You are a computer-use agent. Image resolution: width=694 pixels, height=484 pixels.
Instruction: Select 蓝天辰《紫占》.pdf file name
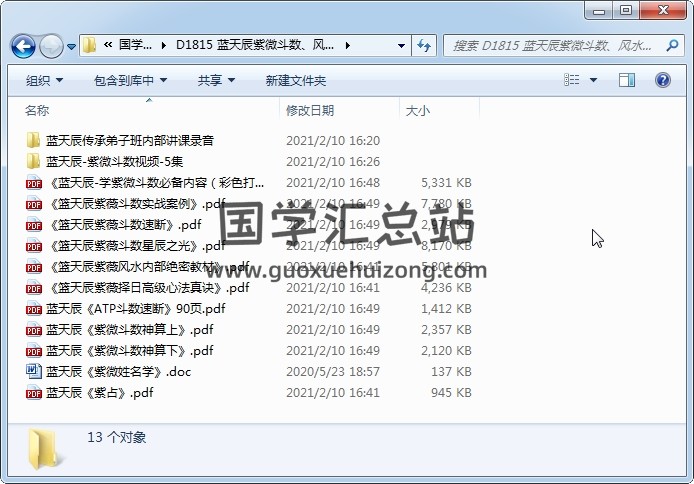point(100,393)
